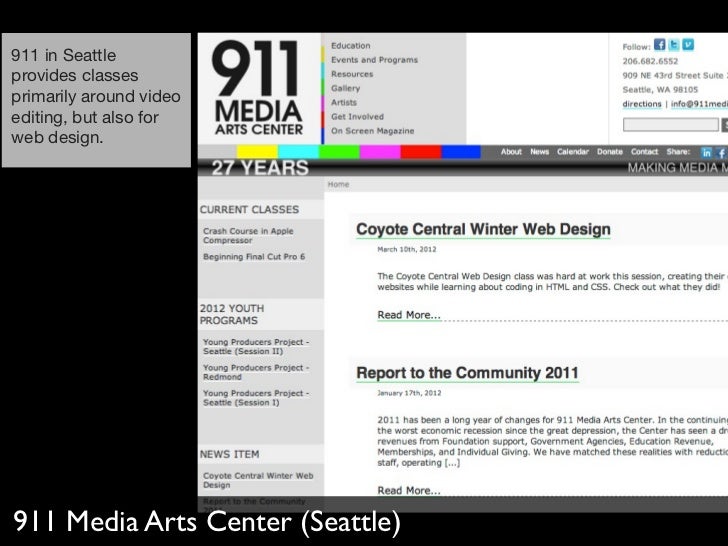
Task: Open Events and Programs menu item
Action: [x=374, y=60]
